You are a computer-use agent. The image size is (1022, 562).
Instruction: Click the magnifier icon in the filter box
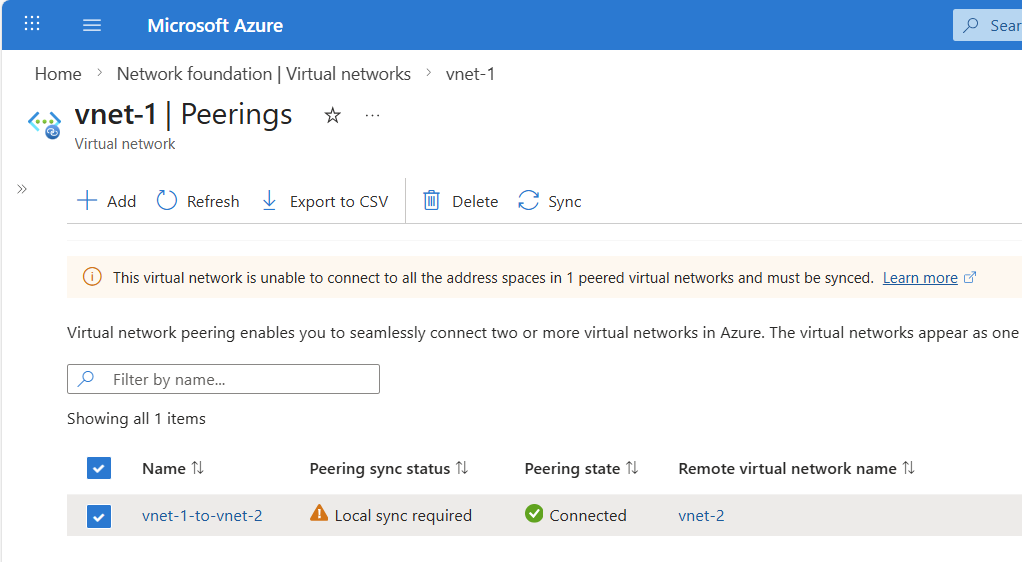point(86,379)
